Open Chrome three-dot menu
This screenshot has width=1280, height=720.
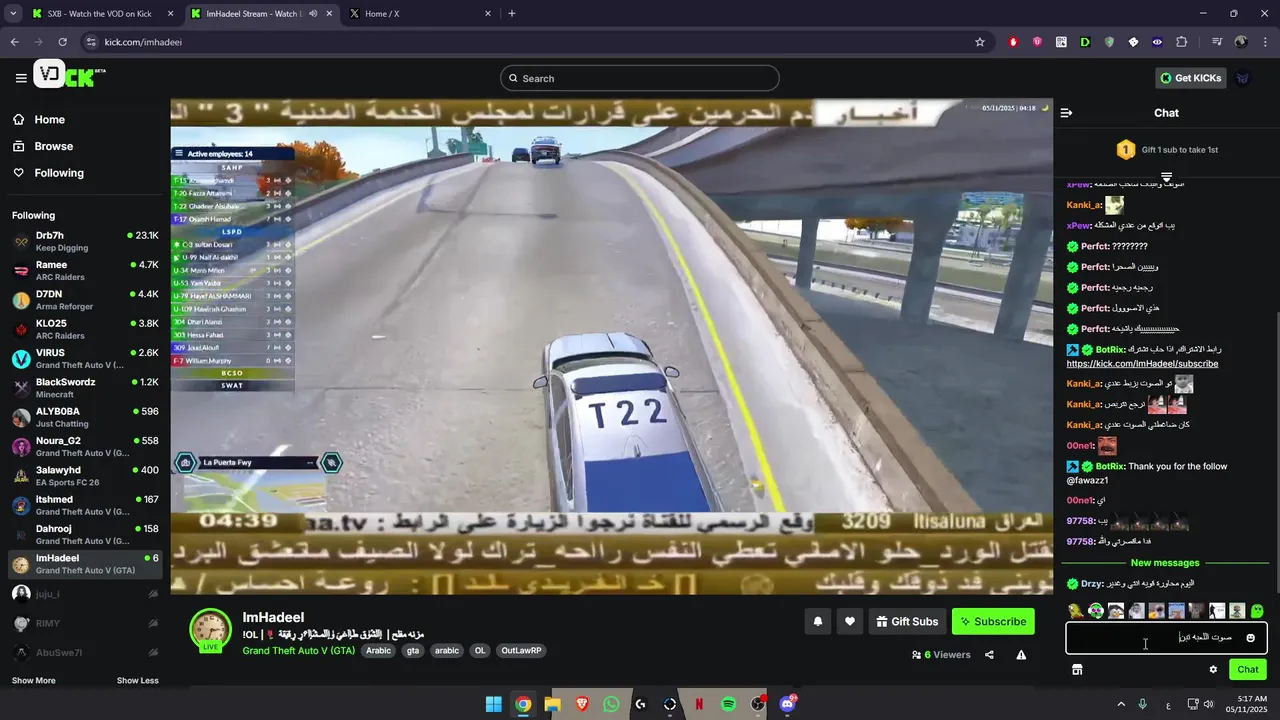click(1264, 42)
